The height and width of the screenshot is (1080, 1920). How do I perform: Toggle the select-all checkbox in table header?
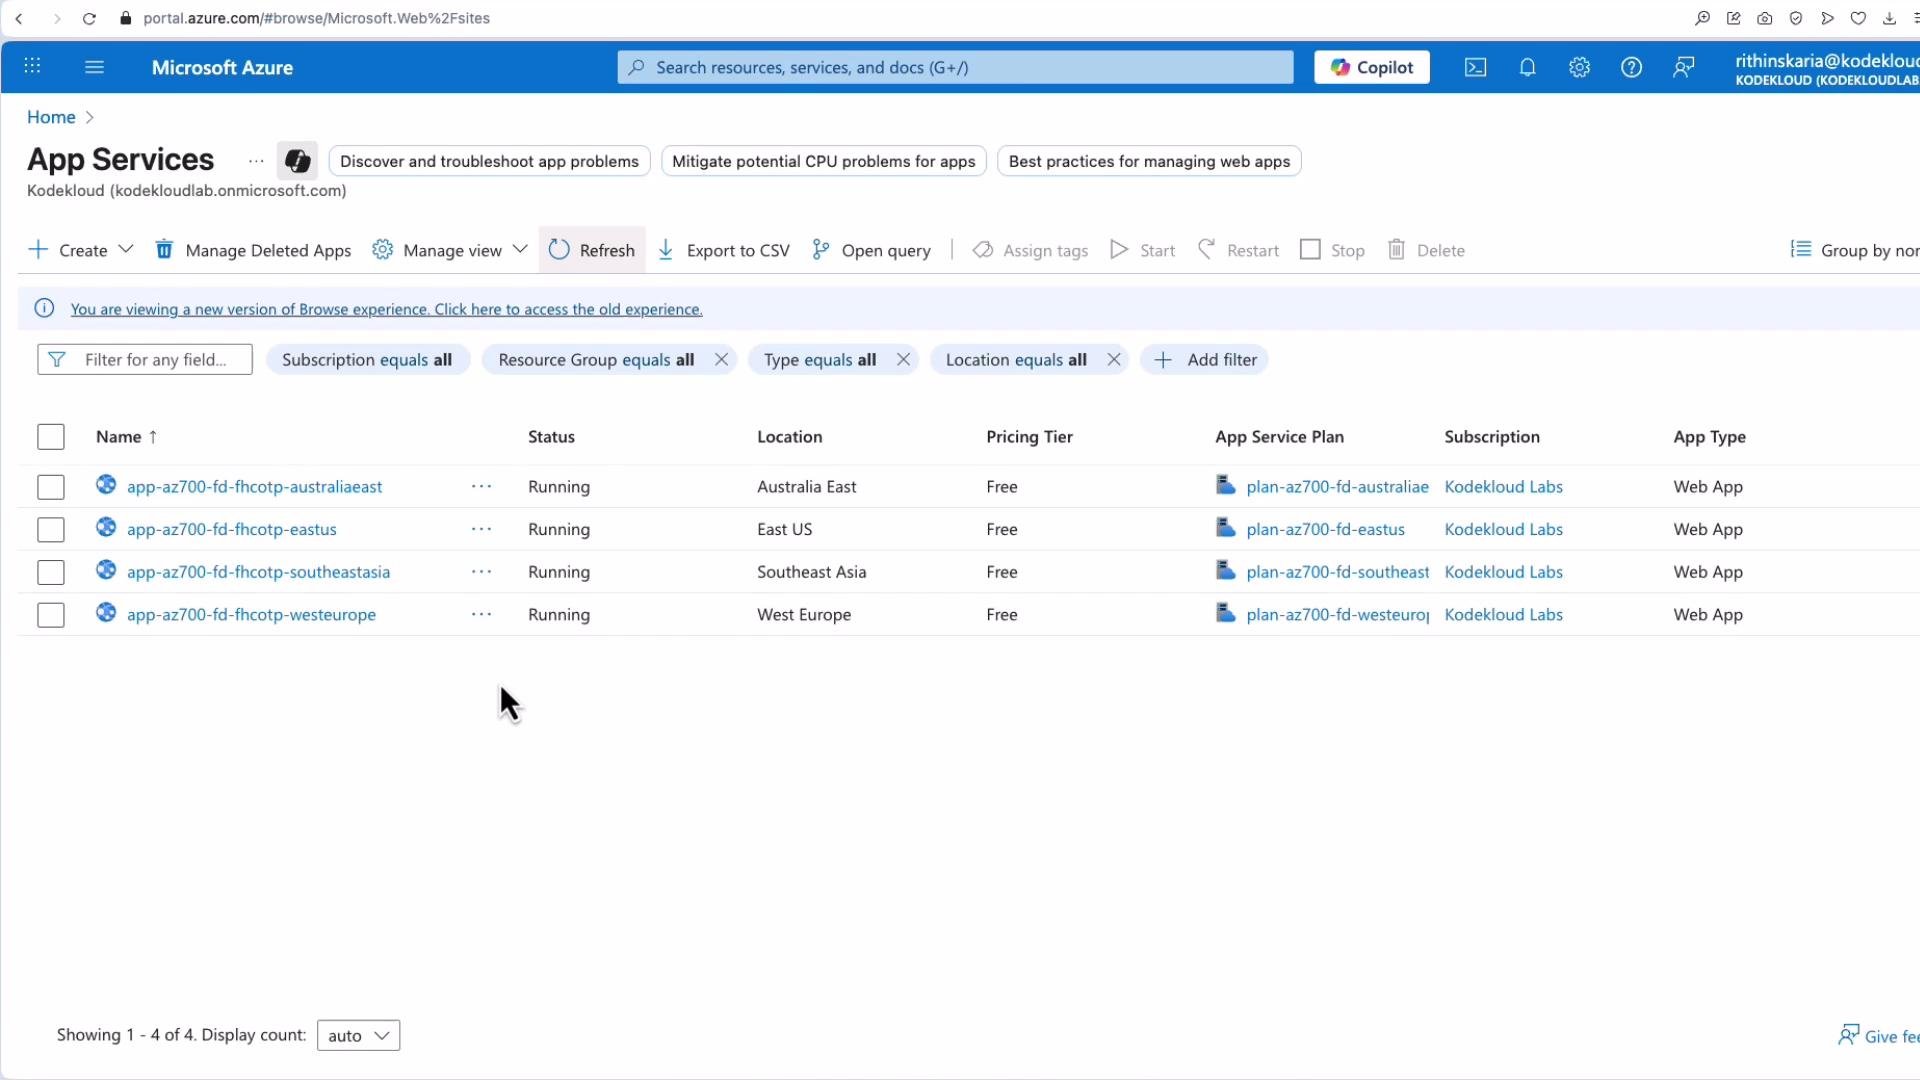click(x=51, y=437)
